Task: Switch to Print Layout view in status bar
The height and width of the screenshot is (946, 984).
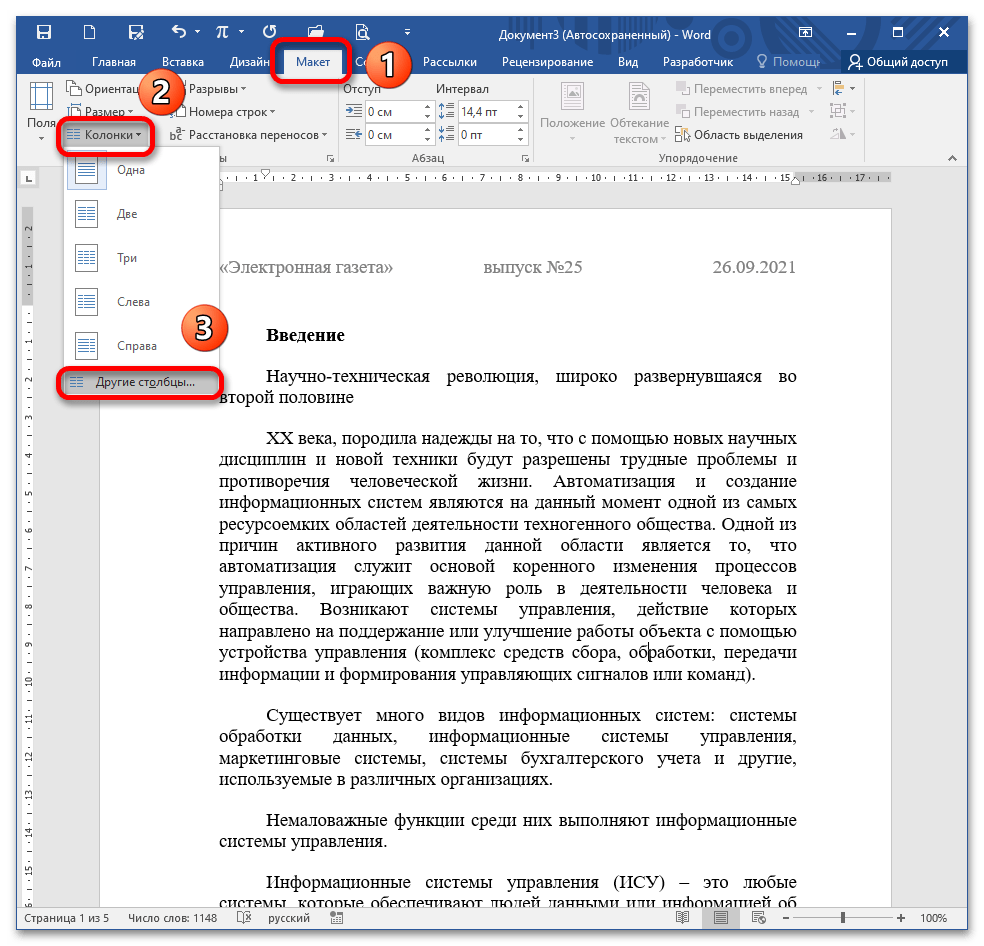Action: [718, 918]
